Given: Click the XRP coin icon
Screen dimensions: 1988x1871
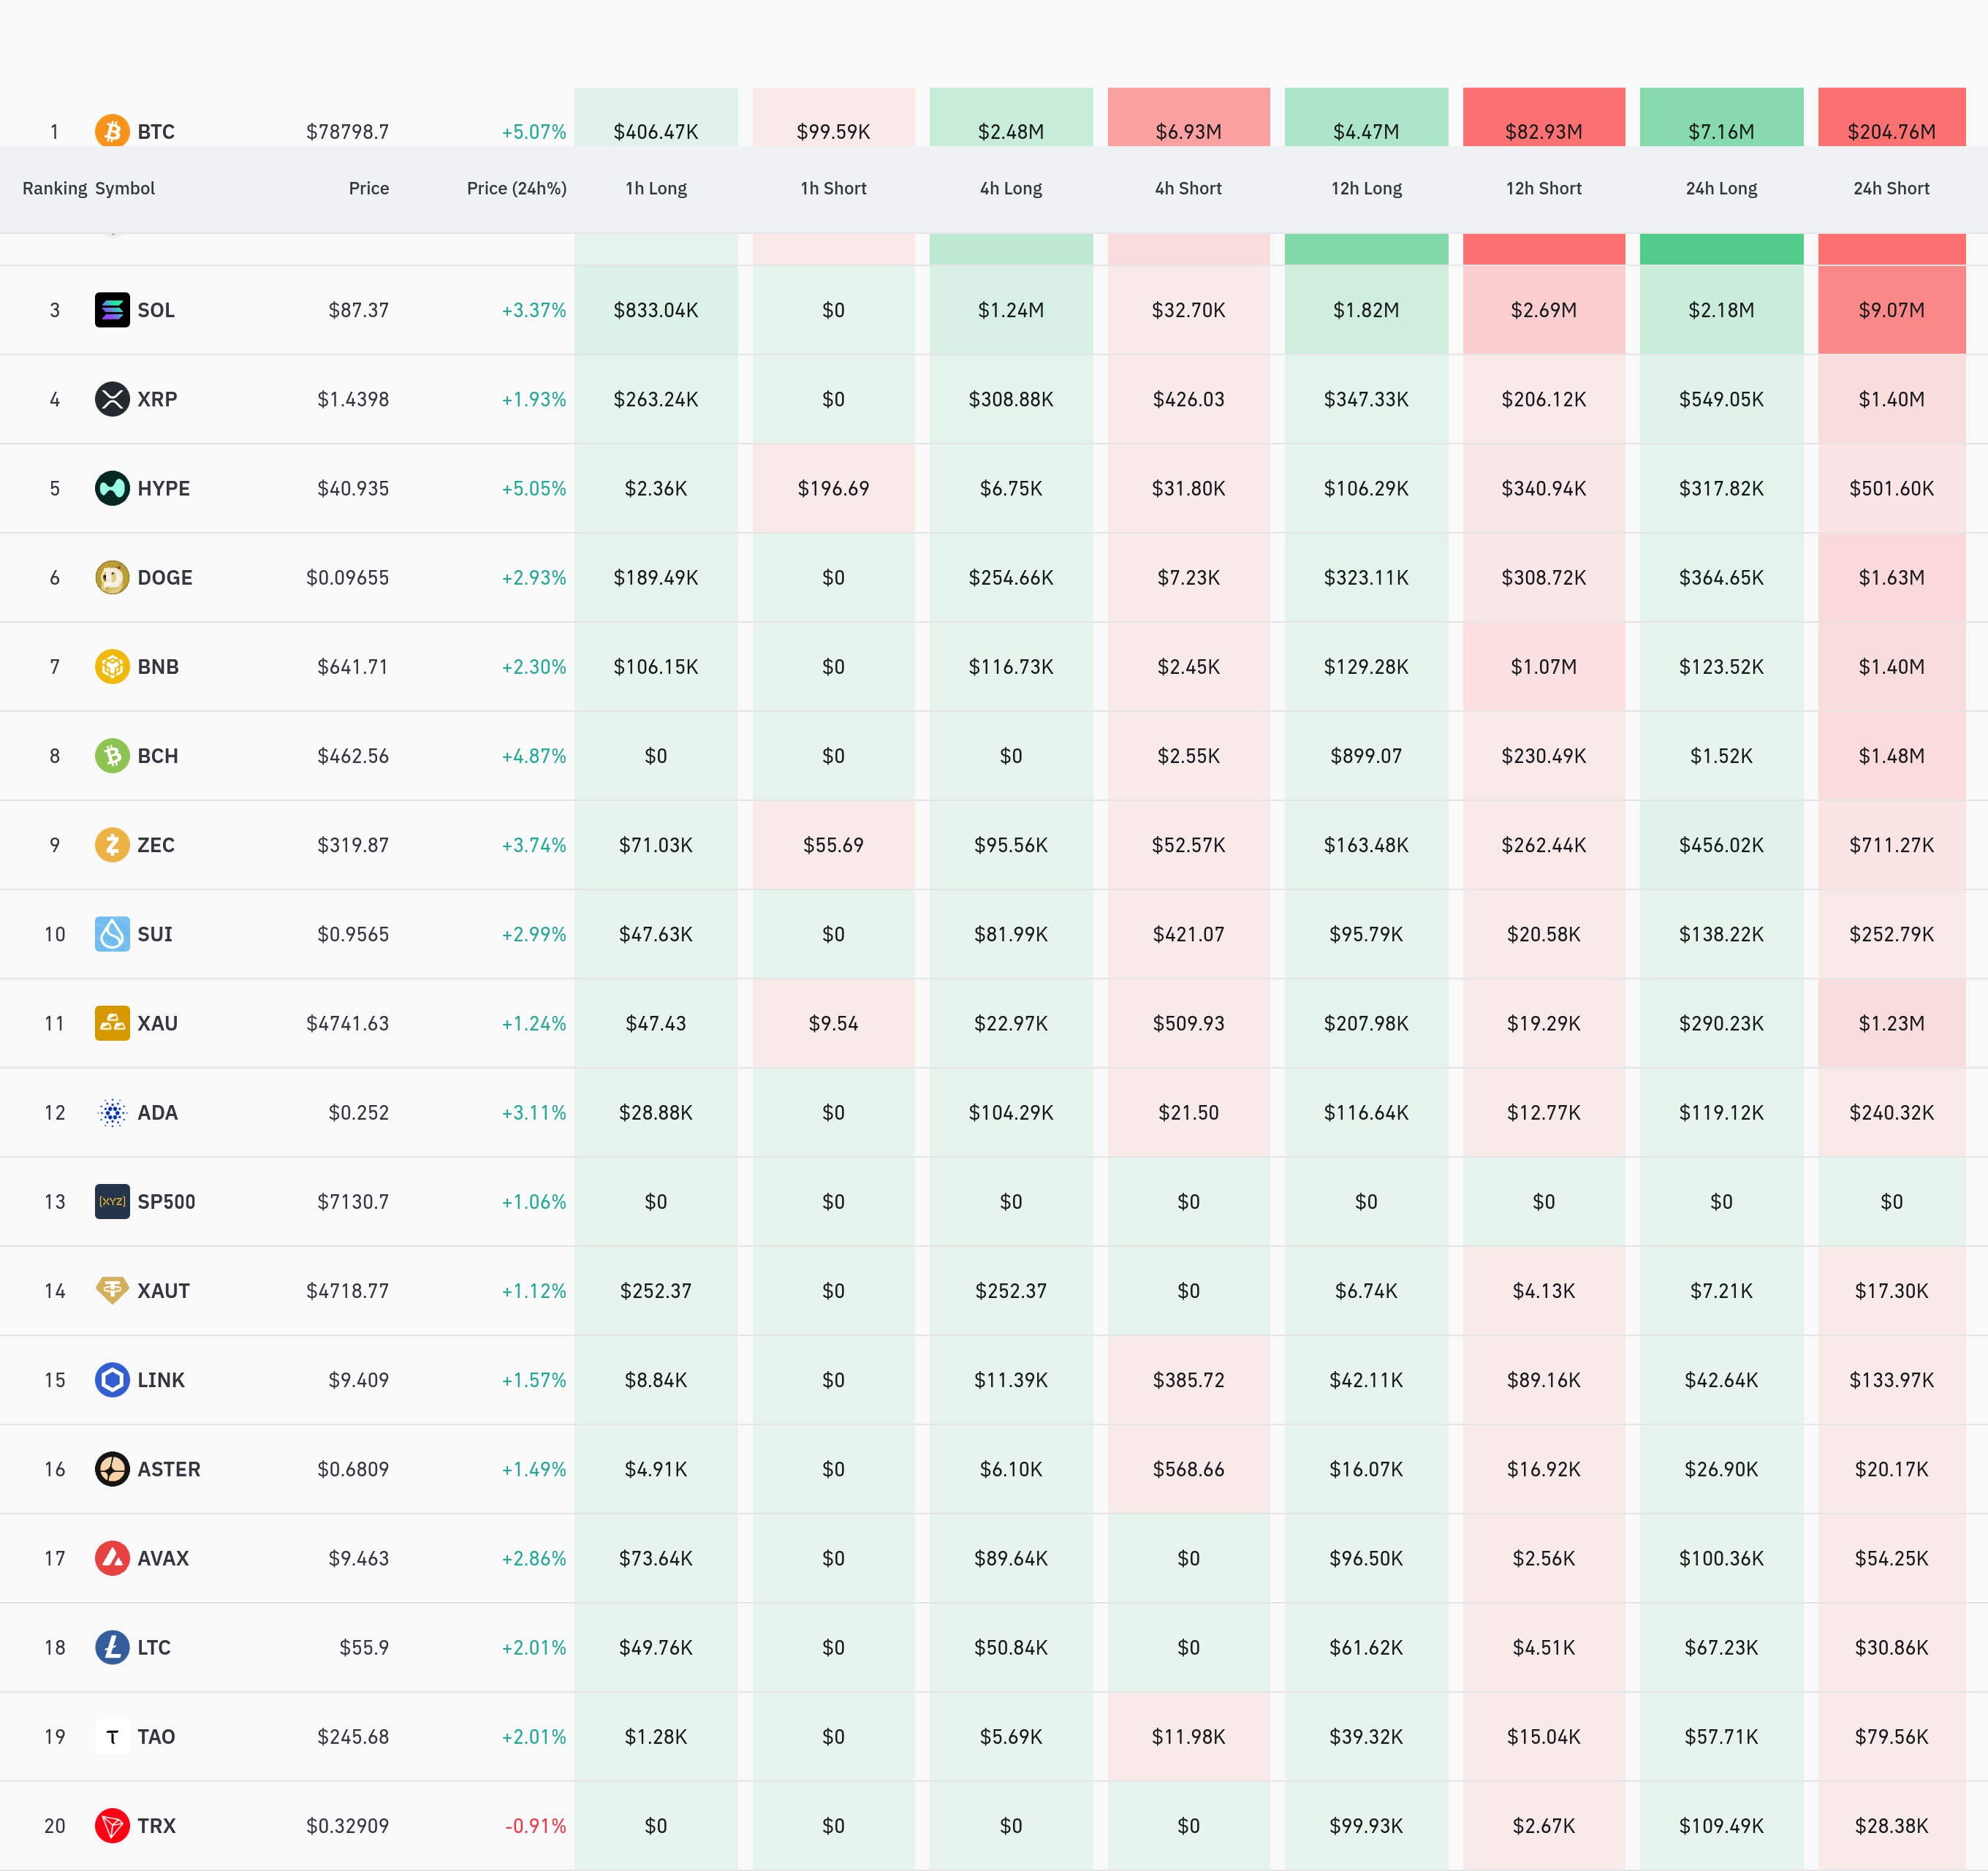Looking at the screenshot, I should click(112, 399).
